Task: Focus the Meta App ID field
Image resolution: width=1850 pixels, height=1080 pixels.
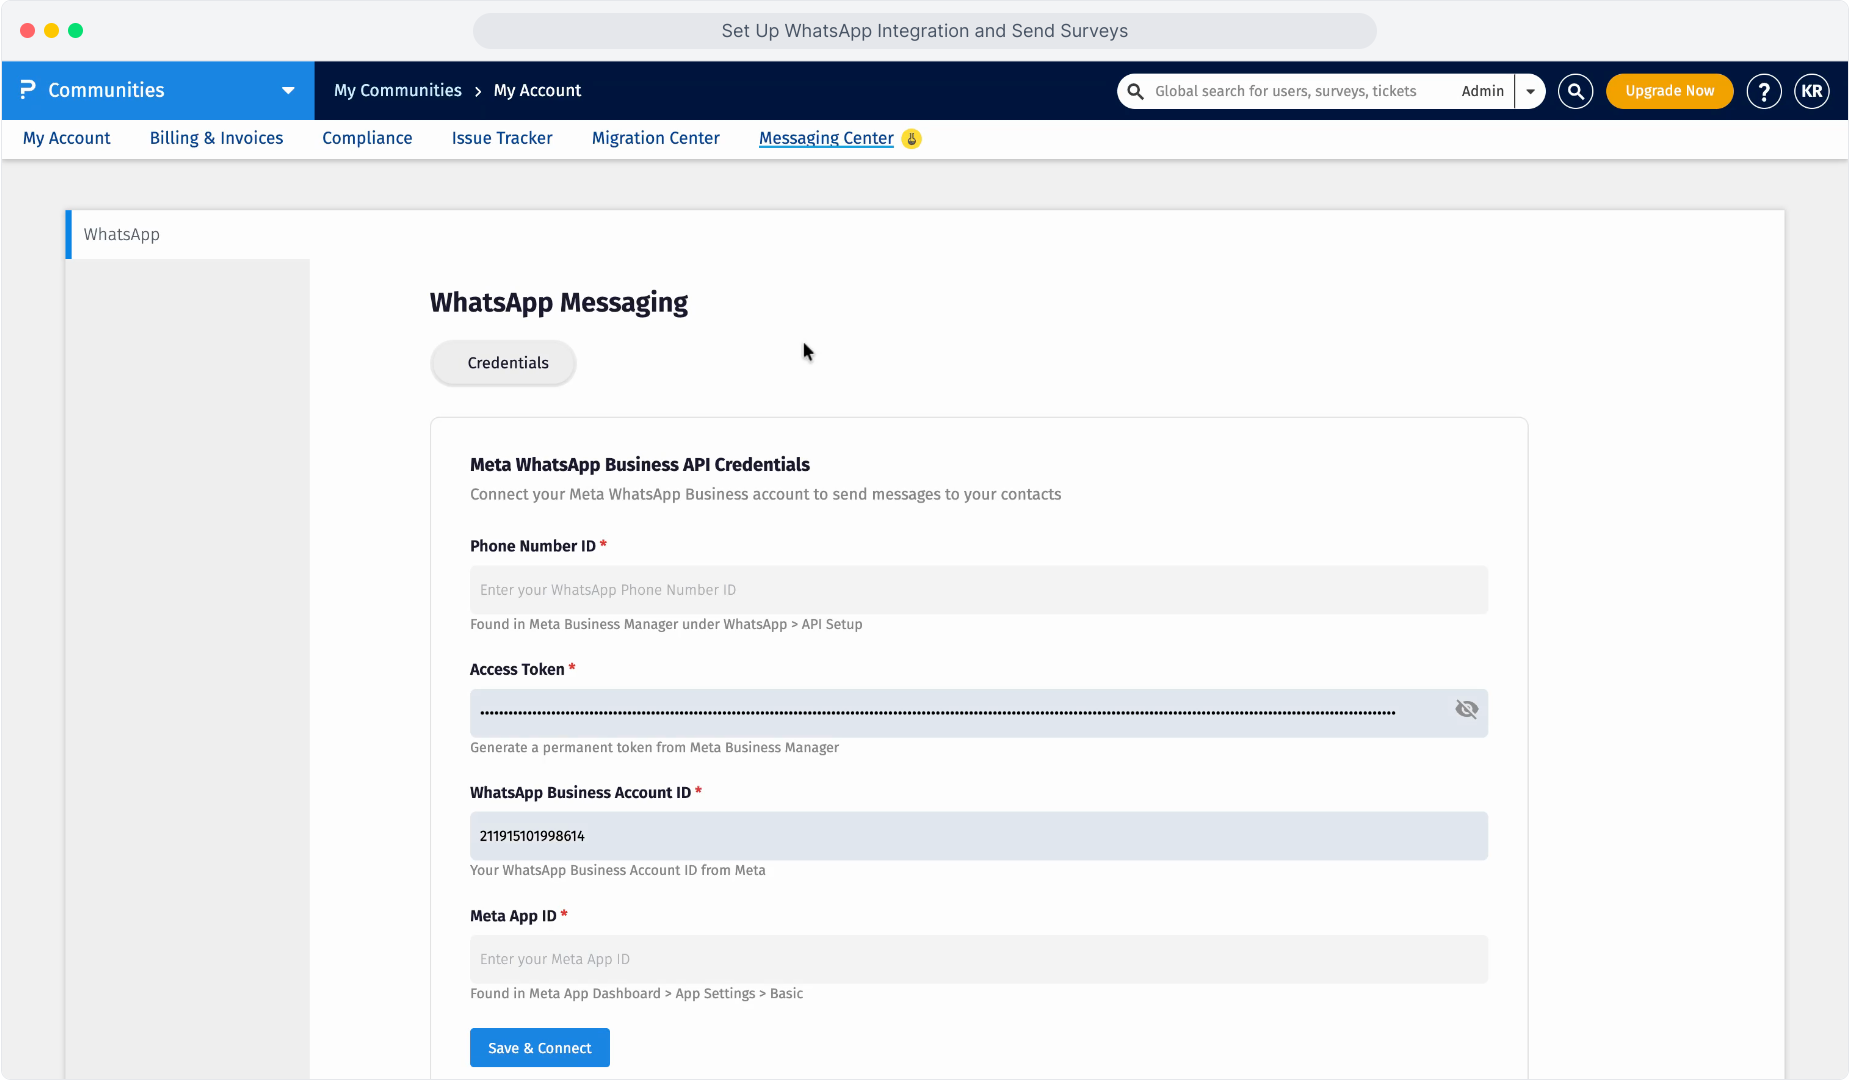Action: 979,959
